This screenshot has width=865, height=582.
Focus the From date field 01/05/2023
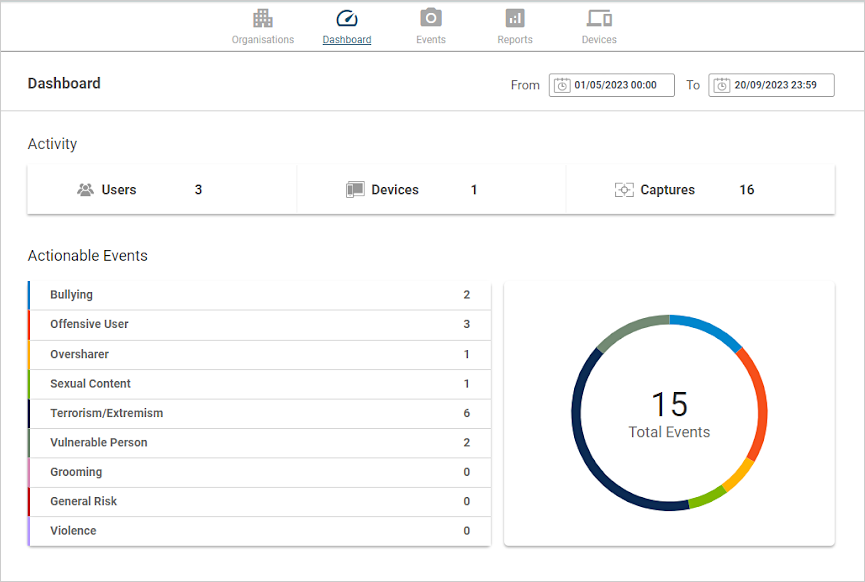(611, 85)
